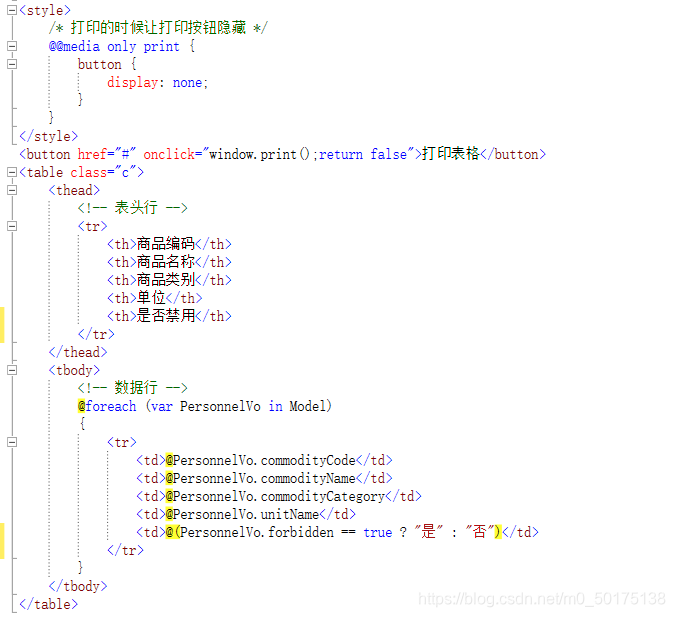675x617 pixels.
Task: Click 'Model' in the foreach statement
Action: (307, 406)
